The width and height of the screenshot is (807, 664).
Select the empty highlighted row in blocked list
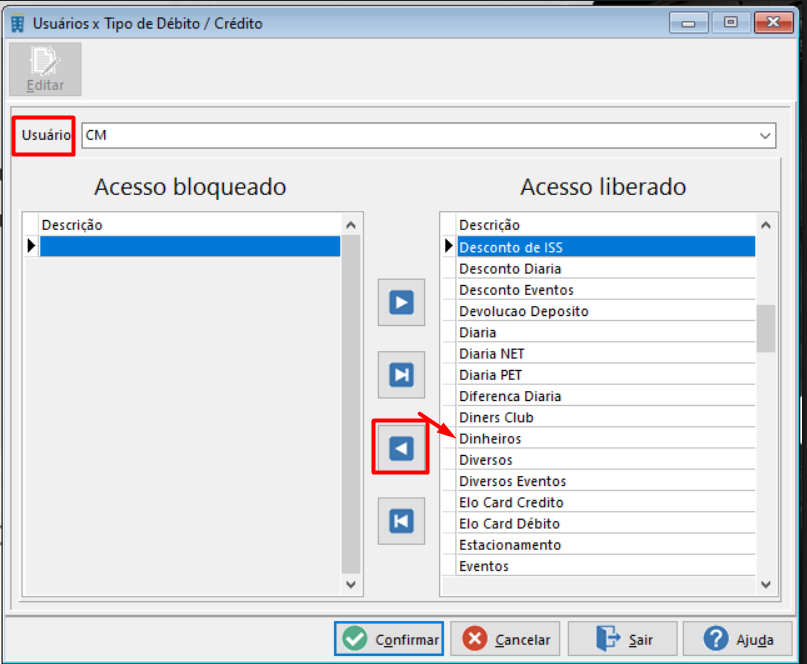[190, 247]
